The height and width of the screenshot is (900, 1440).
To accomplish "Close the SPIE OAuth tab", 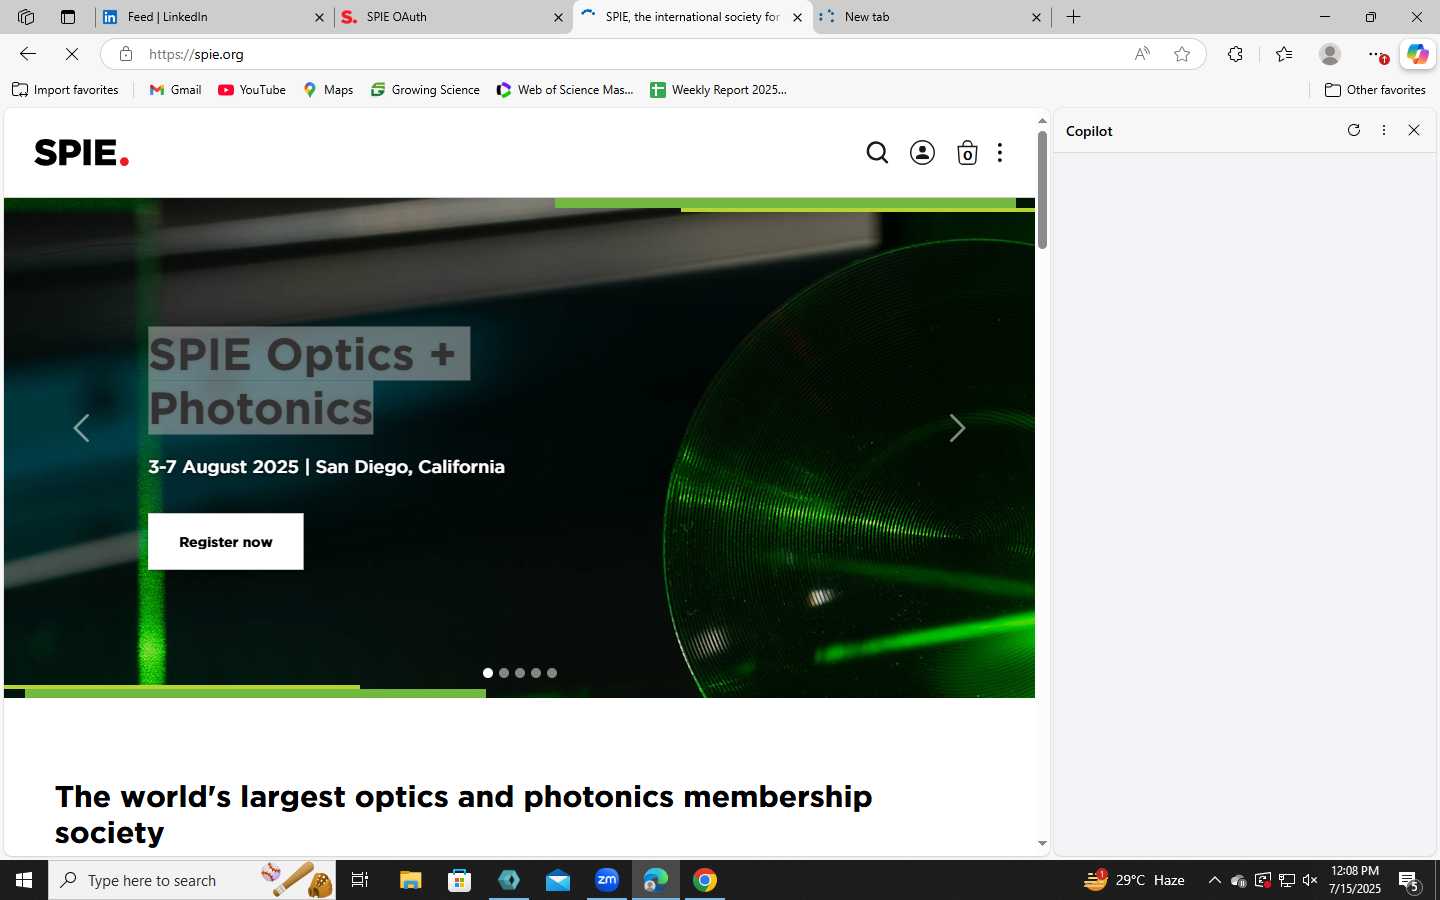I will pos(558,17).
